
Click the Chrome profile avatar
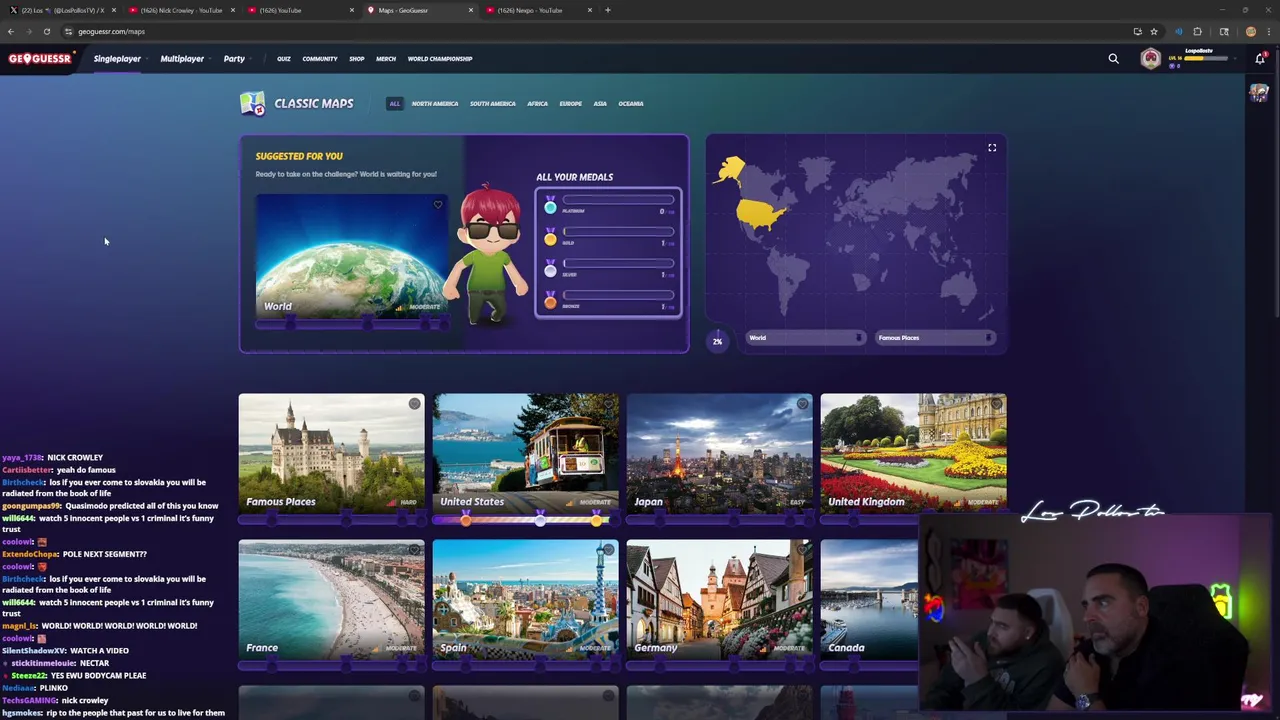[x=1250, y=31]
